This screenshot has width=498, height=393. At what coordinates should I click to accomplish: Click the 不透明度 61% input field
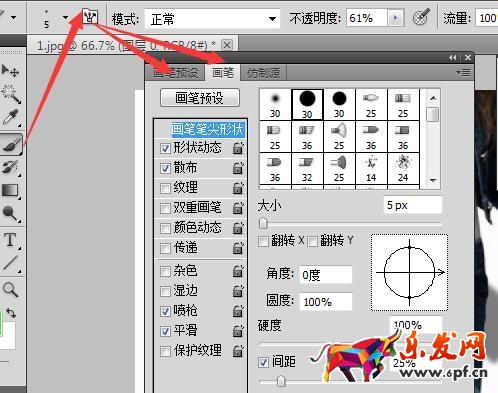coord(367,18)
